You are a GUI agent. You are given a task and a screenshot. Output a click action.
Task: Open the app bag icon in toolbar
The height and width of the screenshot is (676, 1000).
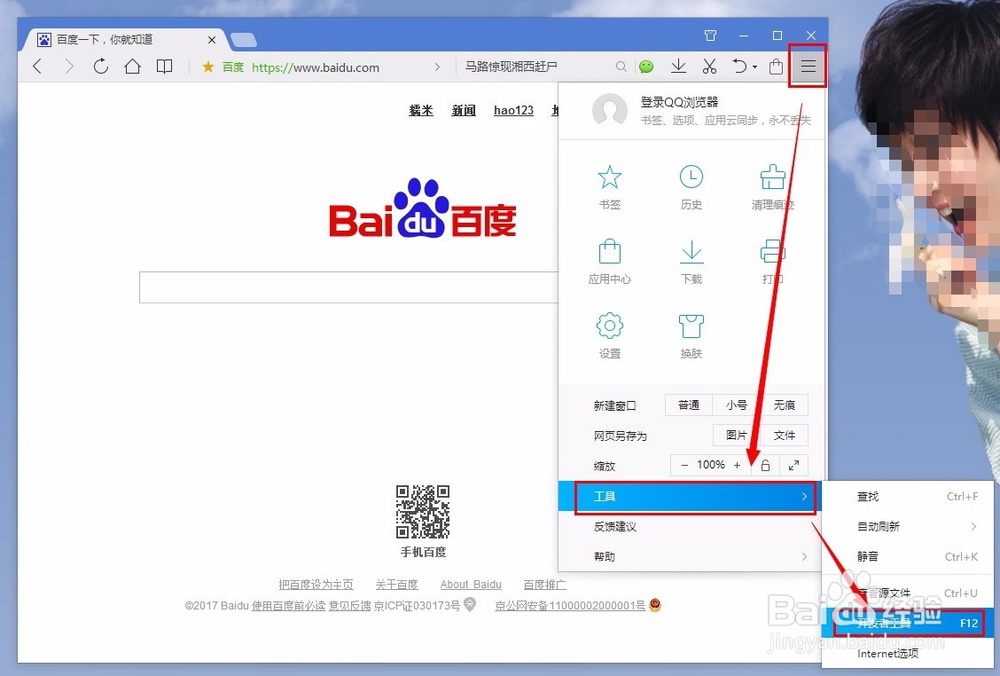pos(776,66)
